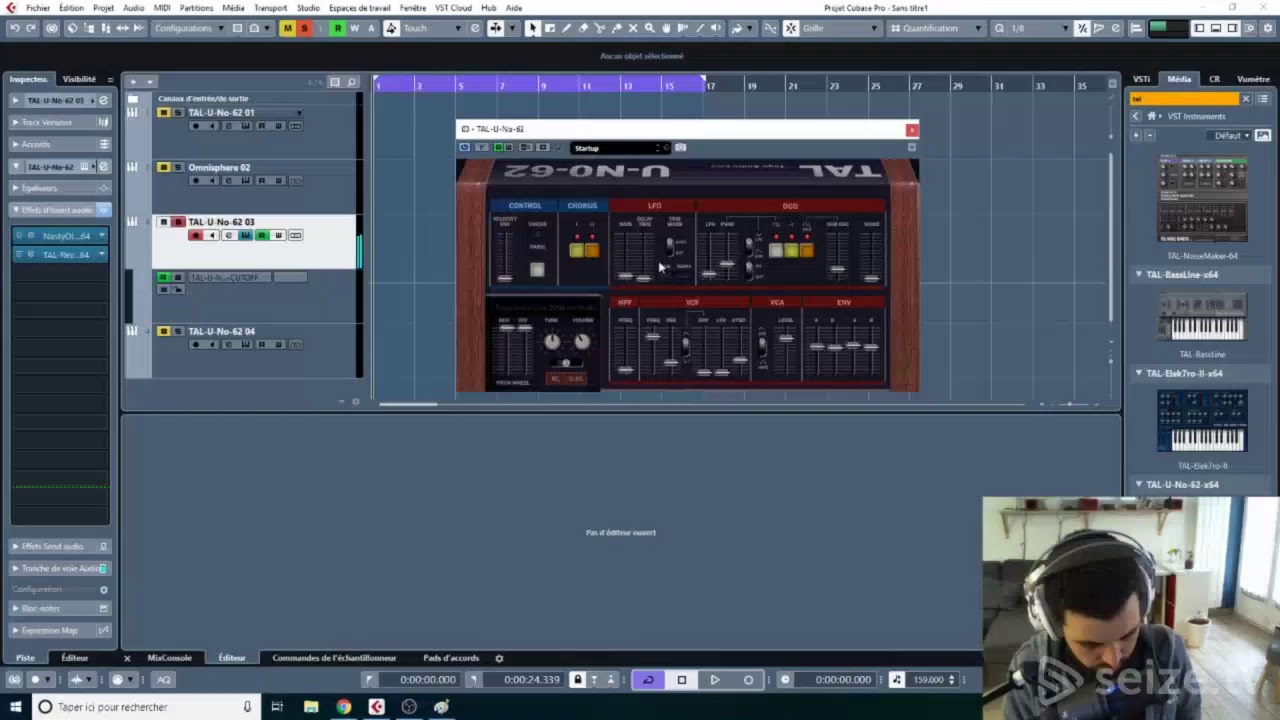Click the Media search field
The image size is (1280, 720).
(1185, 99)
